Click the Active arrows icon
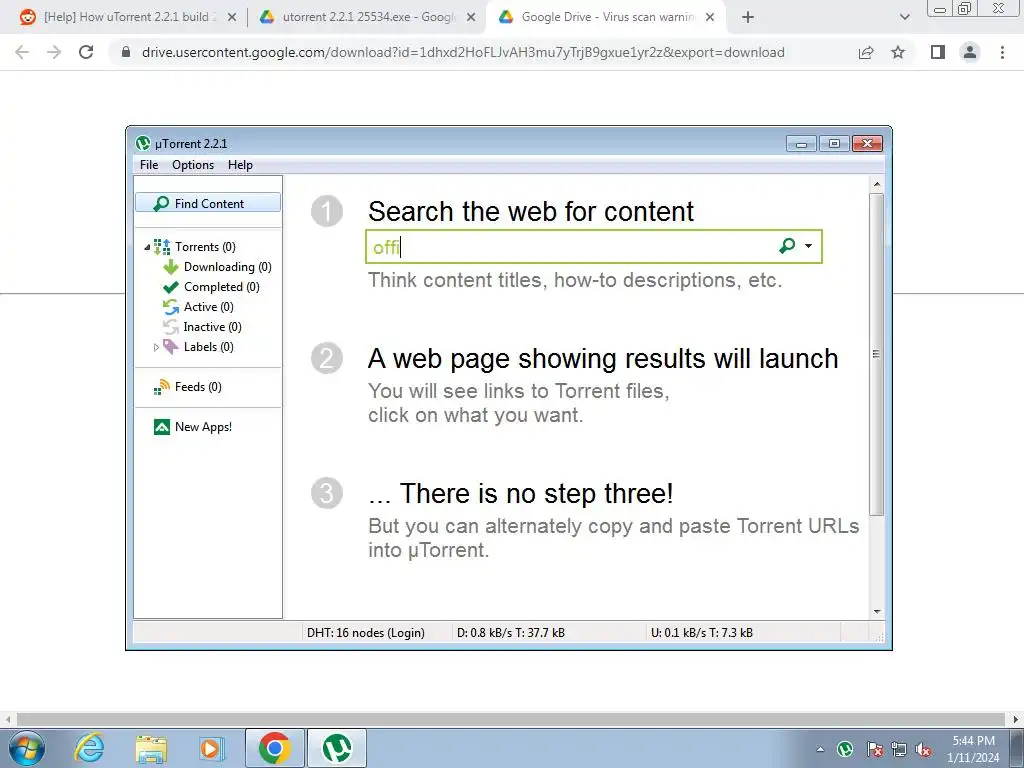 (x=170, y=307)
